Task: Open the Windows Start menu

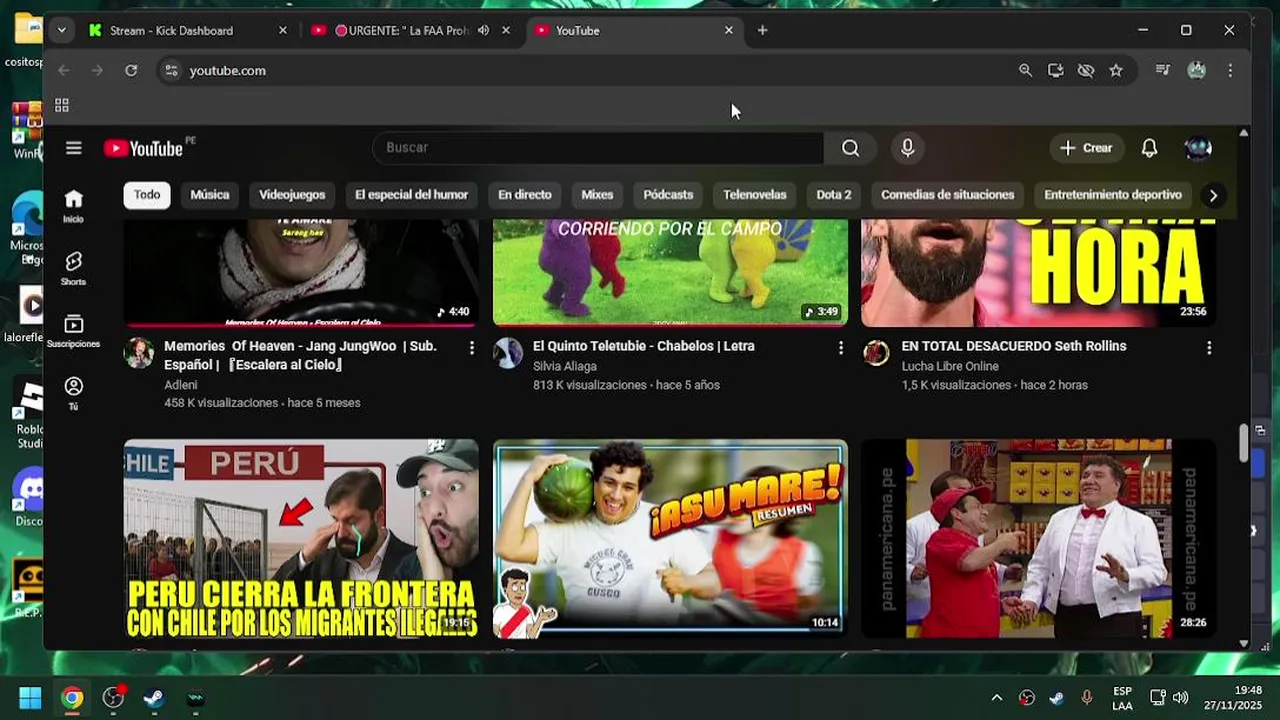Action: tap(30, 698)
